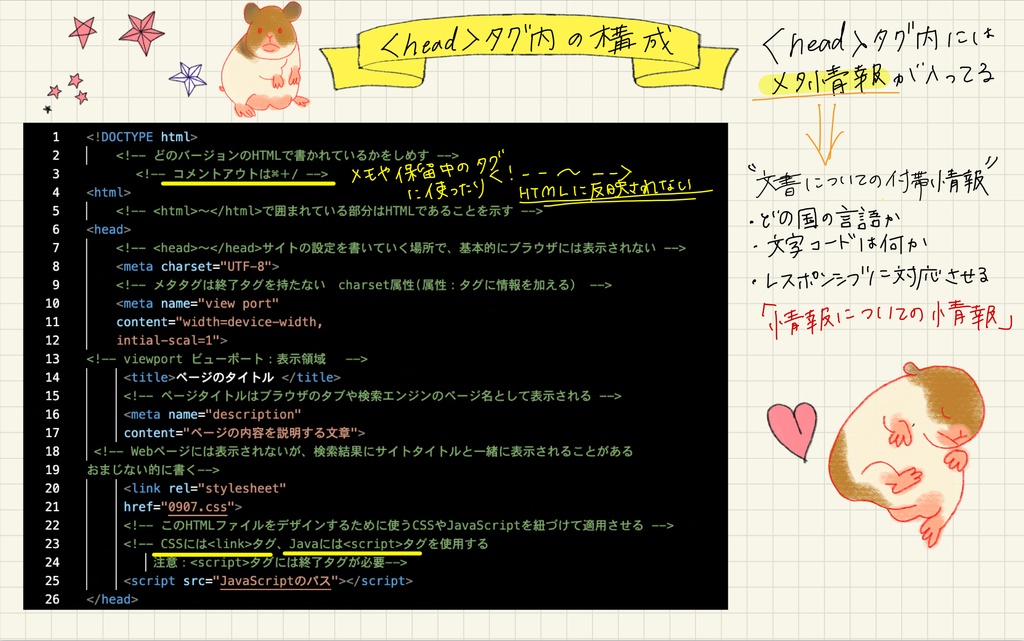Image resolution: width=1024 pixels, height=641 pixels.
Task: Click the banner title '<head>タグ内の構成'
Action: point(526,42)
